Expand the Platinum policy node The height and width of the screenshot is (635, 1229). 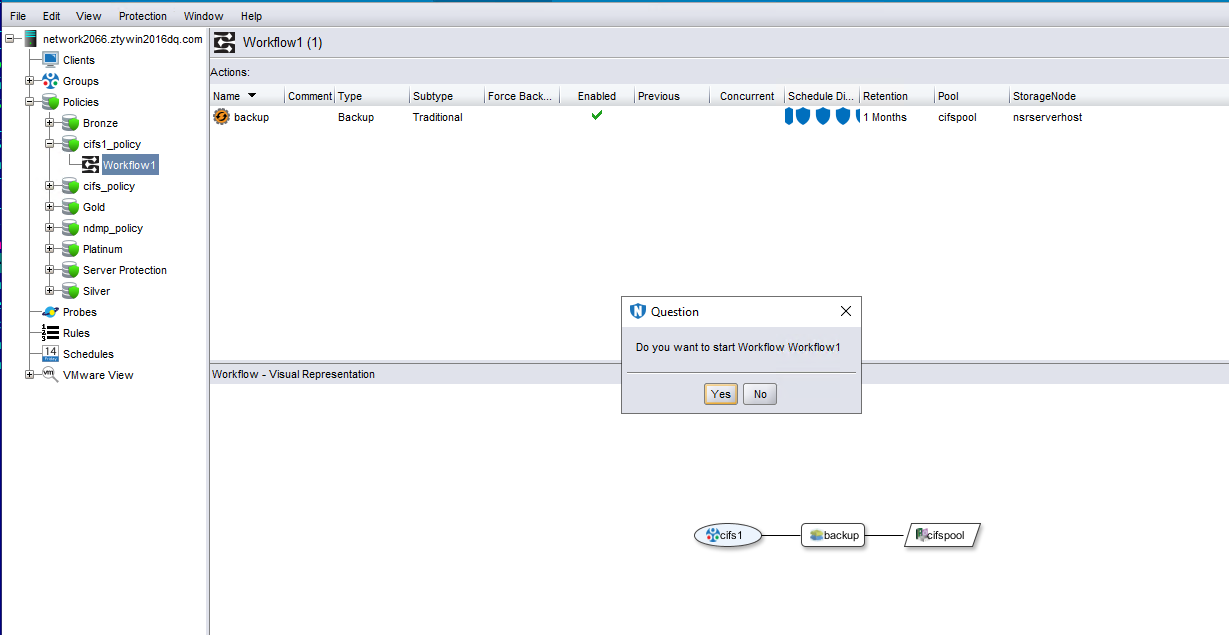pyautogui.click(x=50, y=249)
